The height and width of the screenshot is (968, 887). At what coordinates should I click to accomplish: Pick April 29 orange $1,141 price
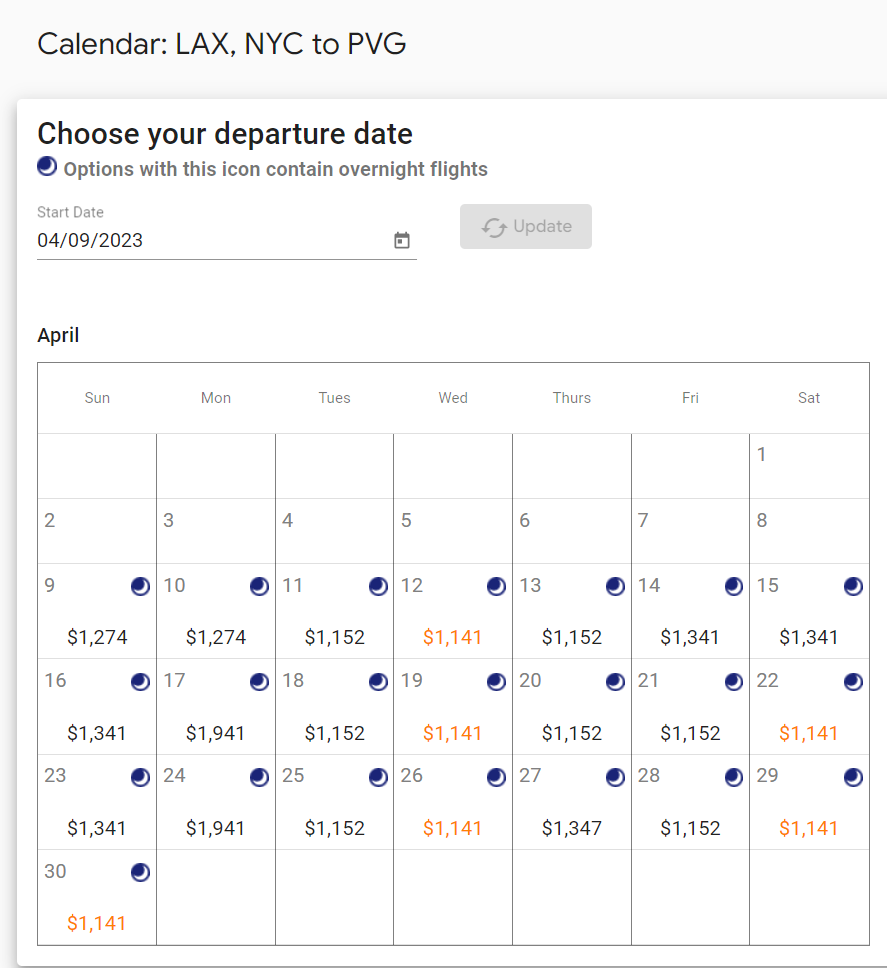[809, 828]
